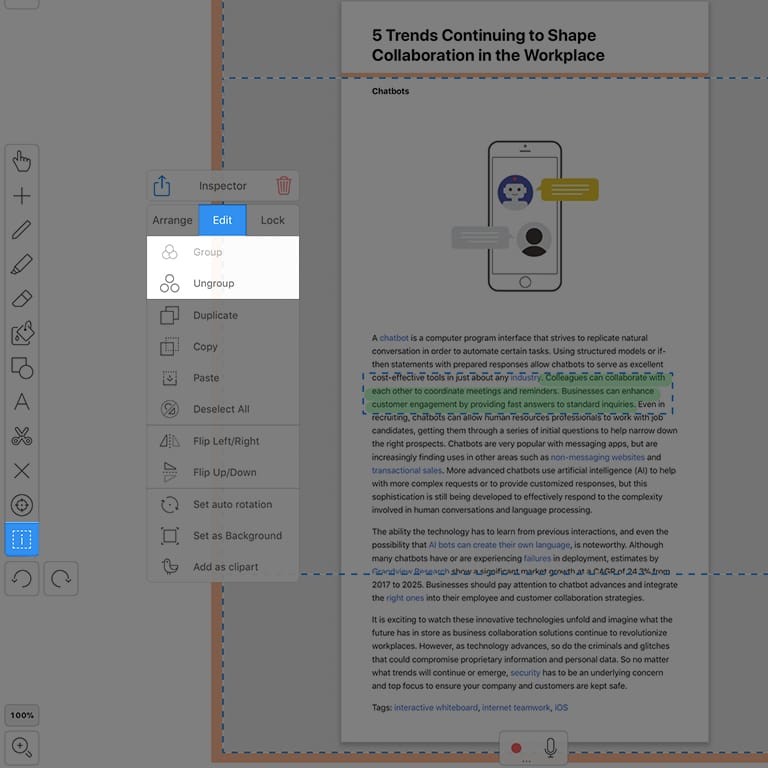The height and width of the screenshot is (768, 768).
Task: Click the plus add tool
Action: (22, 196)
